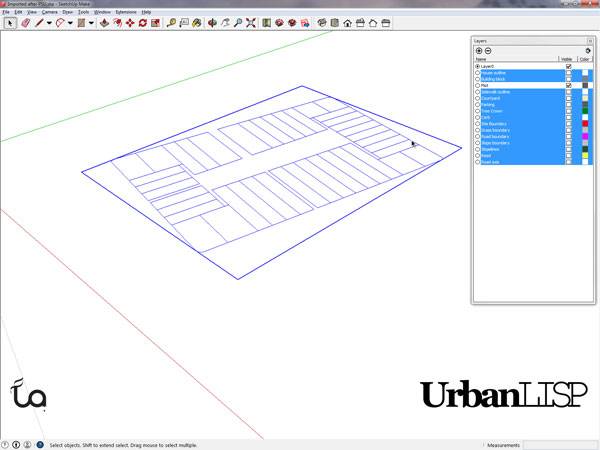Delete layer using minus icon
The image size is (600, 450).
click(487, 50)
